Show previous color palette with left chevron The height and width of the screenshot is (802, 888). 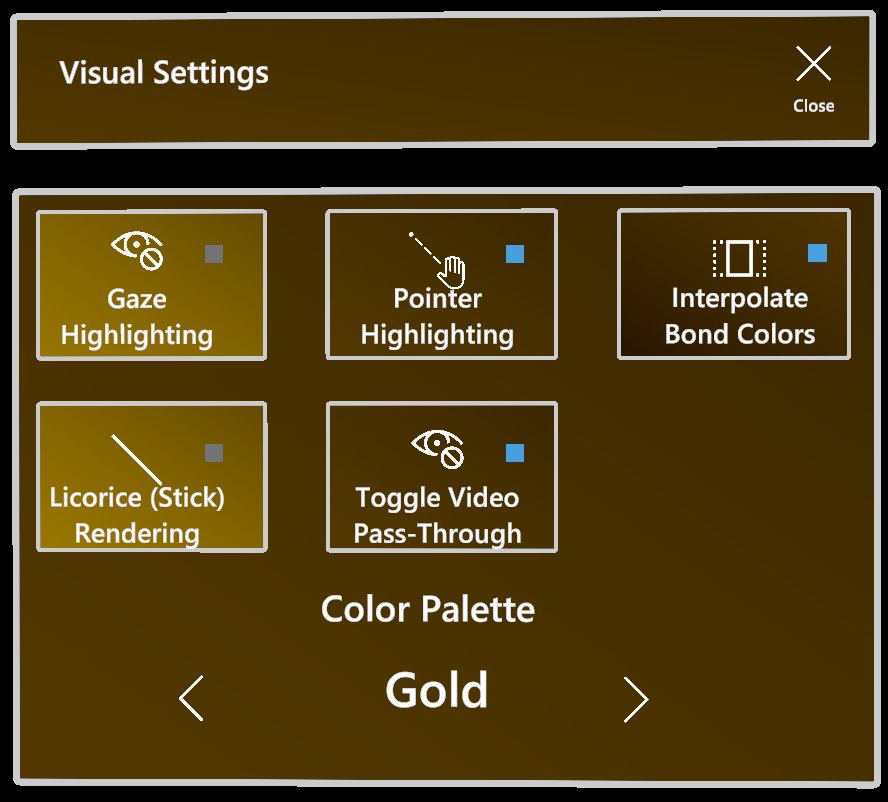(193, 698)
